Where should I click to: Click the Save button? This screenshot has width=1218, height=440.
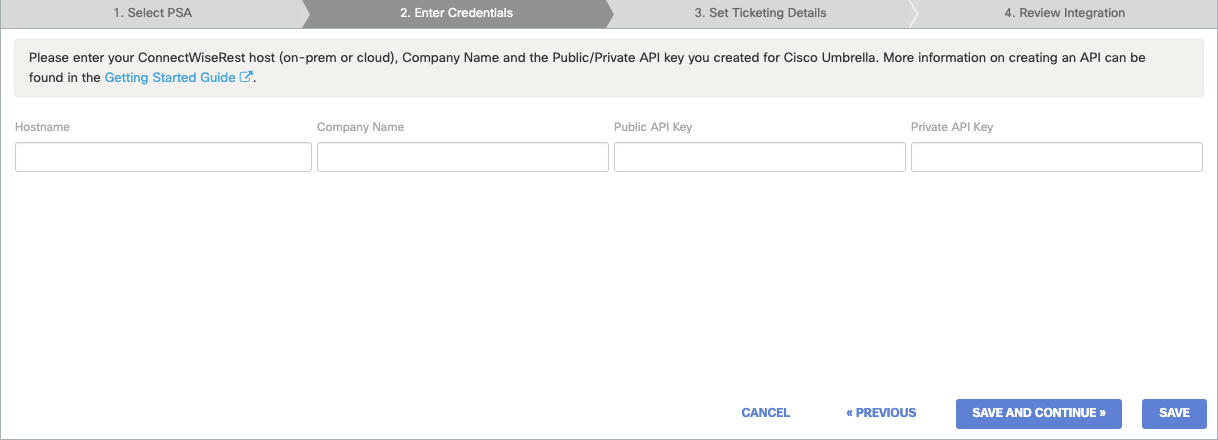pyautogui.click(x=1174, y=413)
